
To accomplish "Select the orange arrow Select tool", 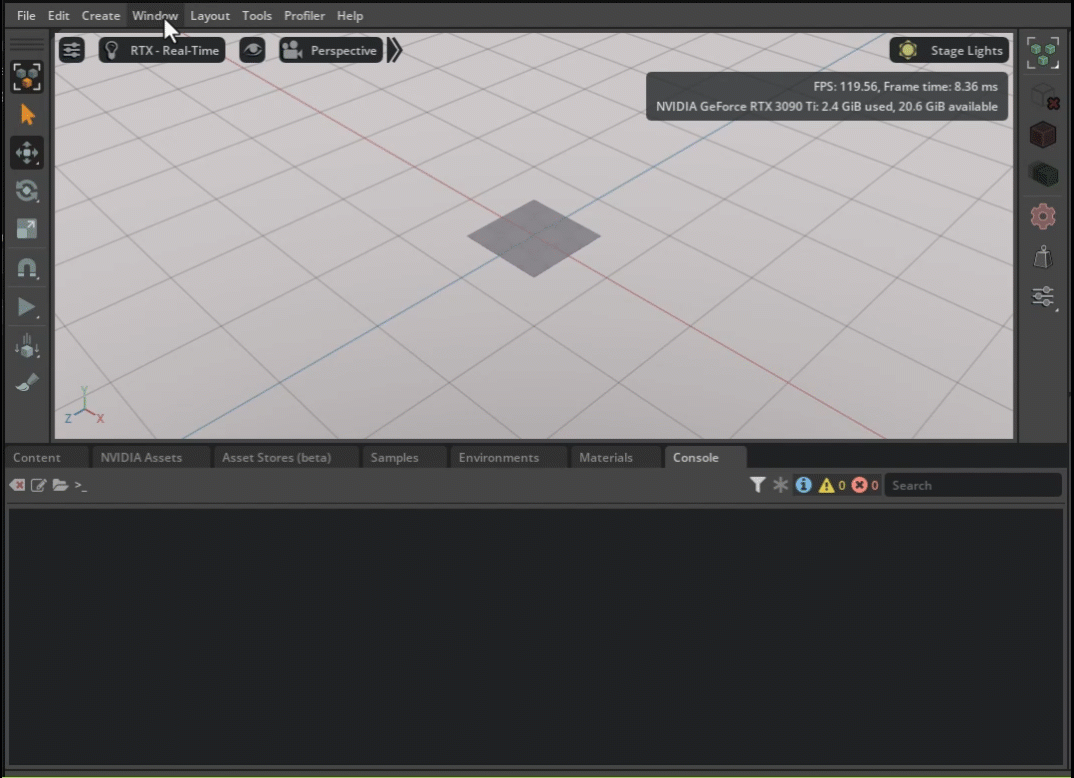I will tap(27, 114).
